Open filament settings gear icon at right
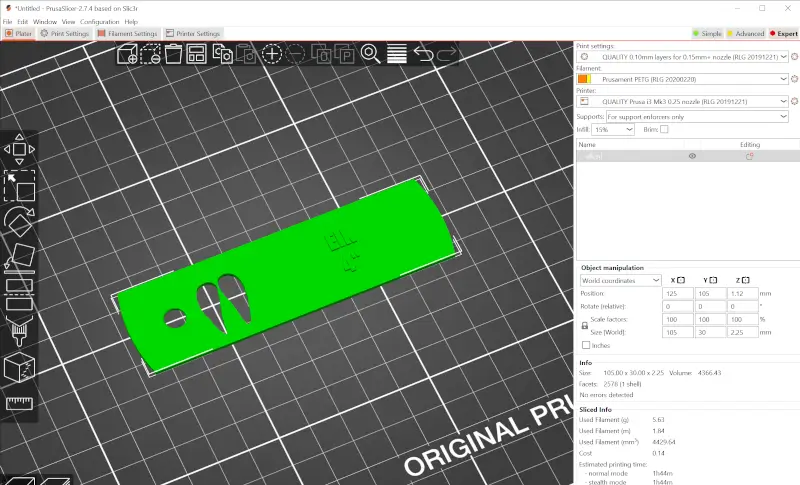 [794, 79]
